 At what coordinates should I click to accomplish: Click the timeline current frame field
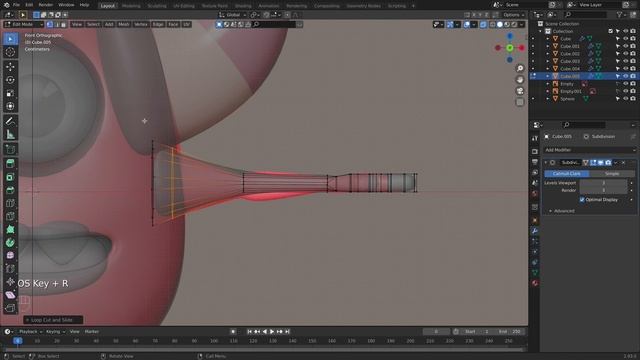click(436, 332)
